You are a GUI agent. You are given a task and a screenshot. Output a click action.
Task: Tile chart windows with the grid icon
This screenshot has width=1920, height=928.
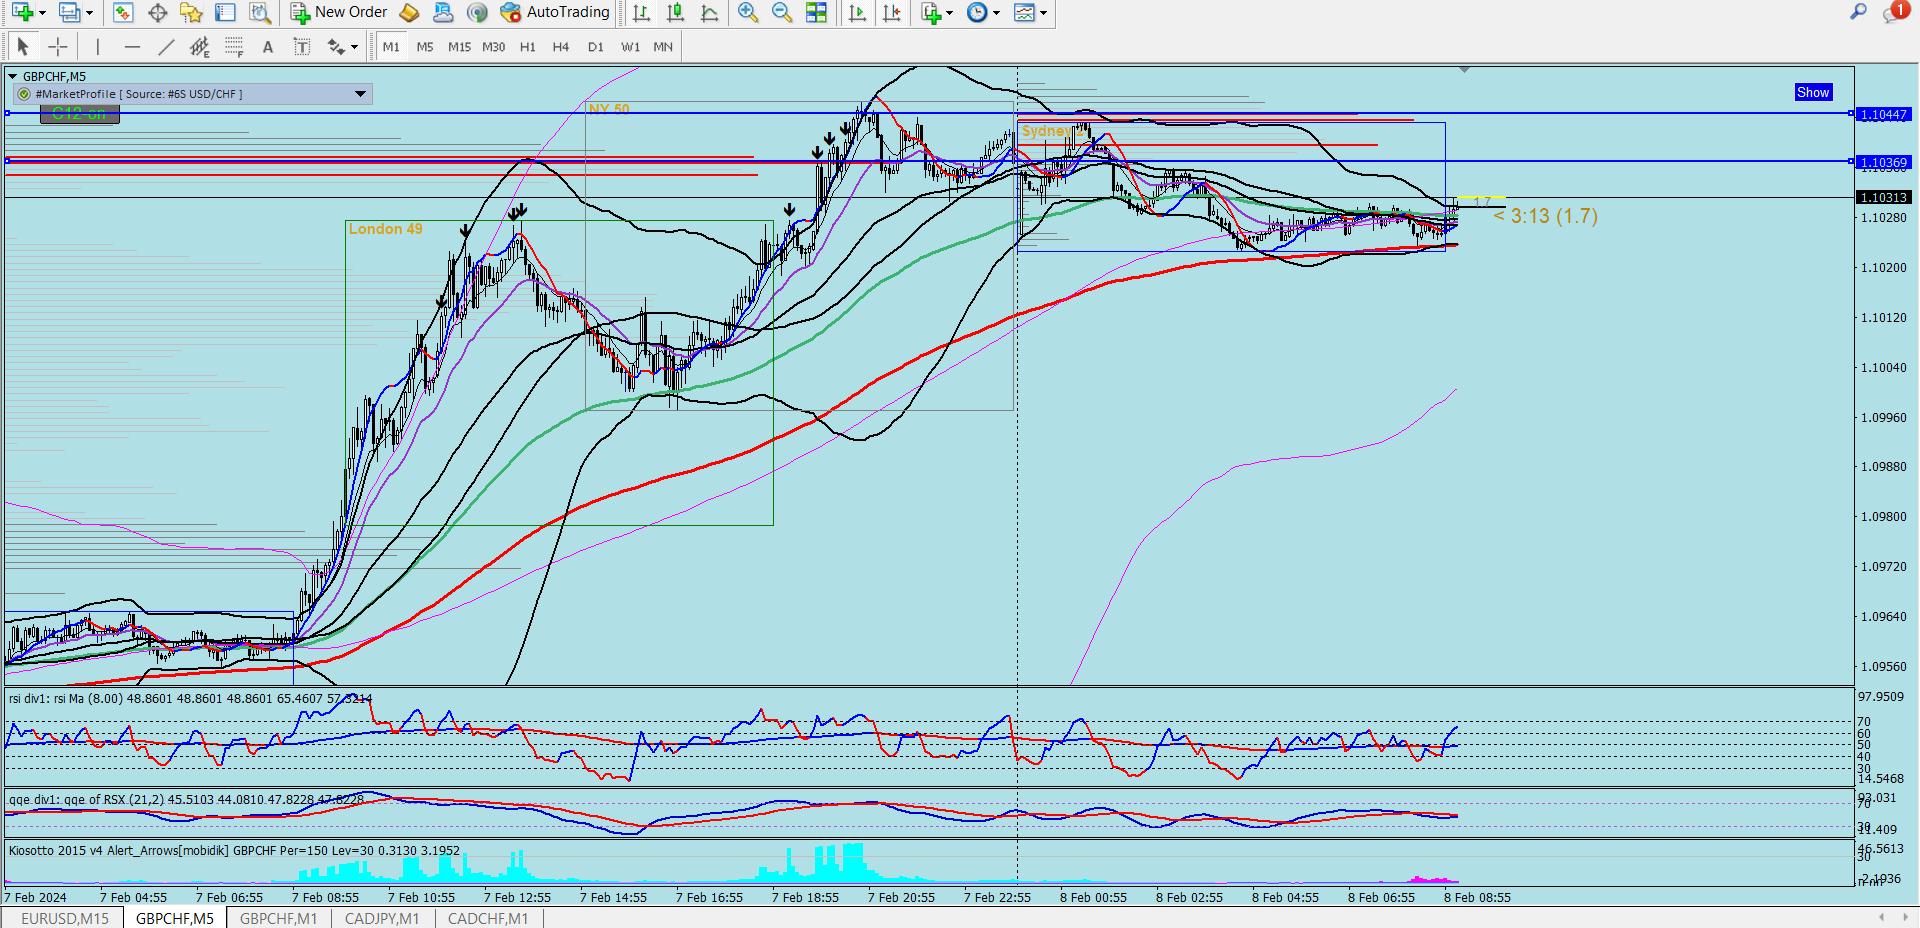click(817, 12)
